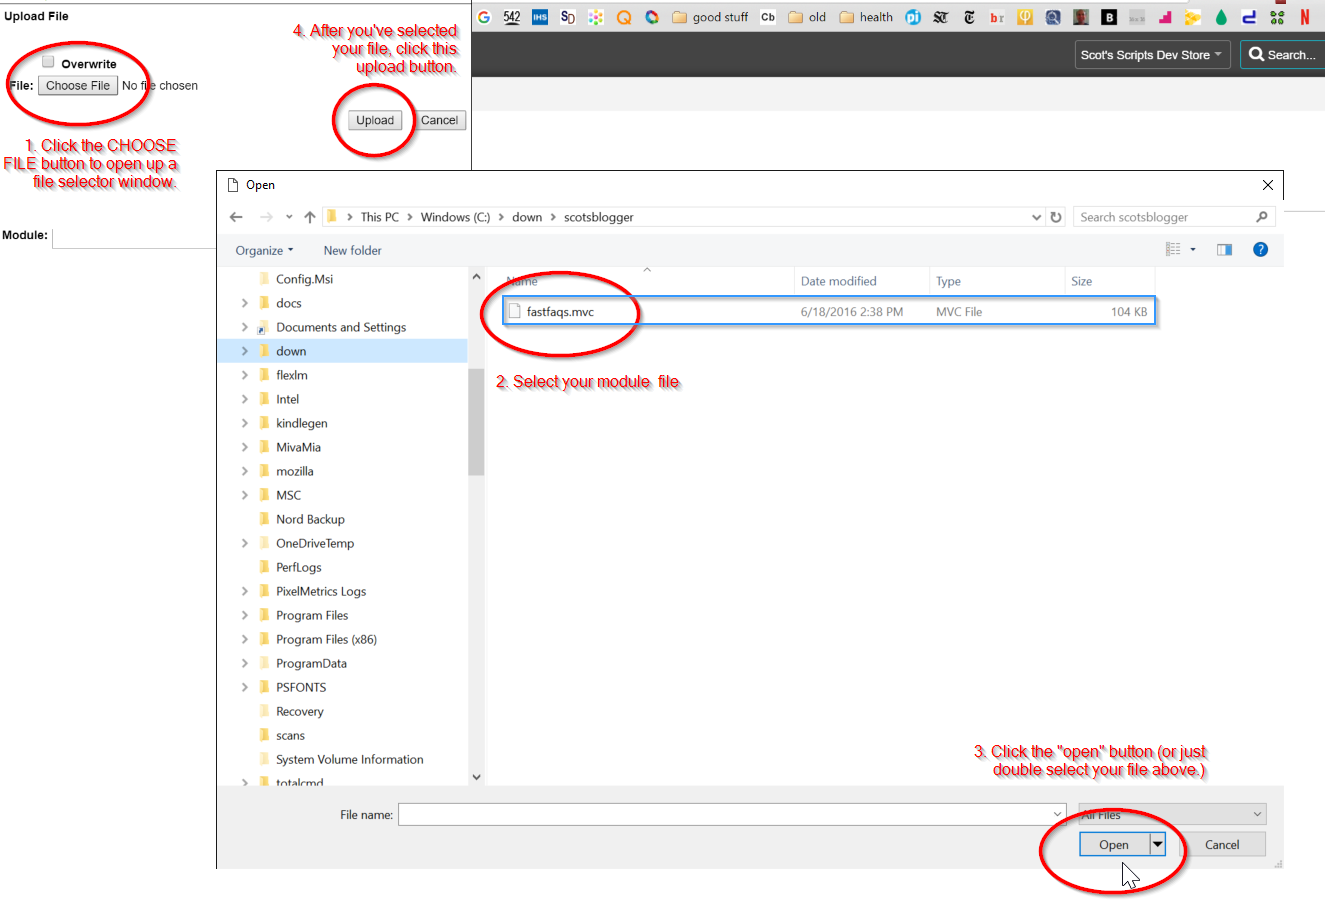The image size is (1325, 916).
Task: Open the Netflix bookmark icon
Action: point(1305,17)
